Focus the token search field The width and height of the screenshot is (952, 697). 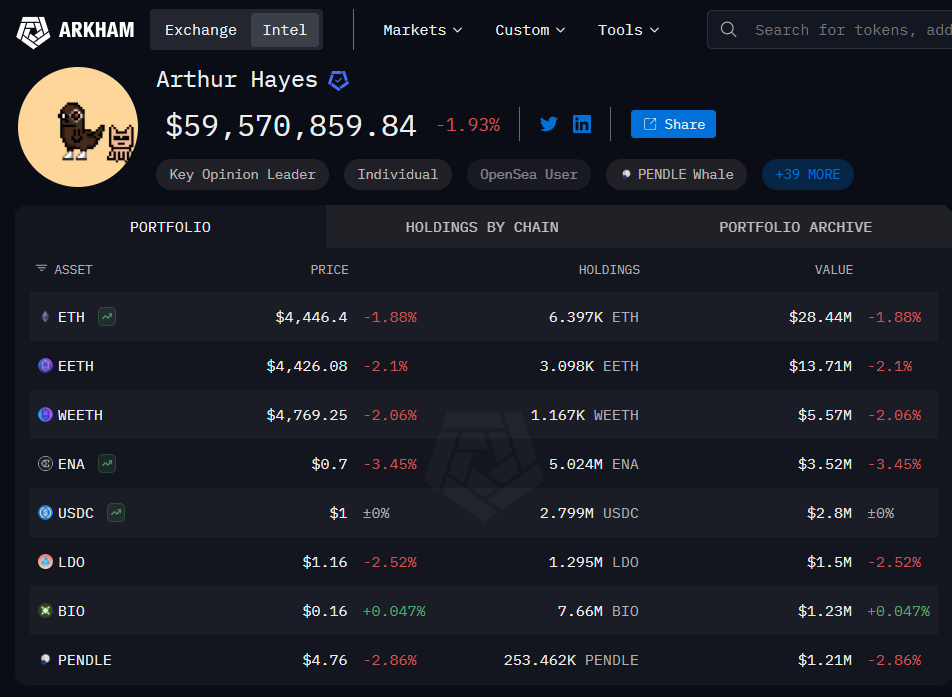click(x=850, y=30)
